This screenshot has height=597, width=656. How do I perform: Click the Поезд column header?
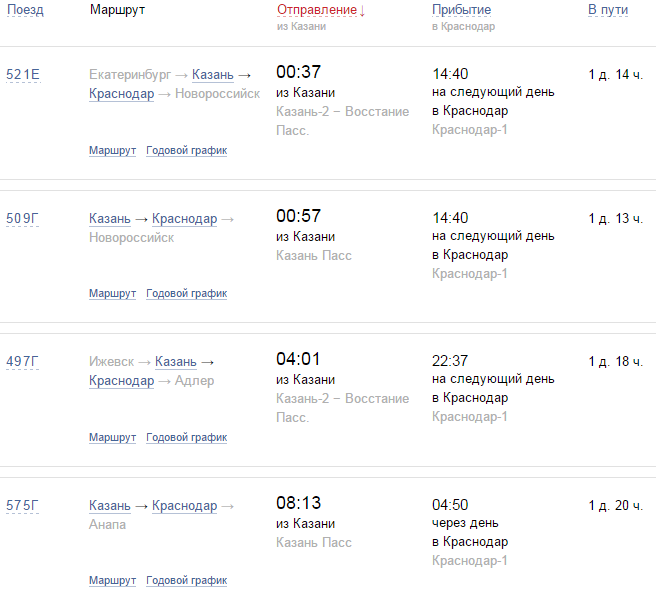tap(25, 10)
